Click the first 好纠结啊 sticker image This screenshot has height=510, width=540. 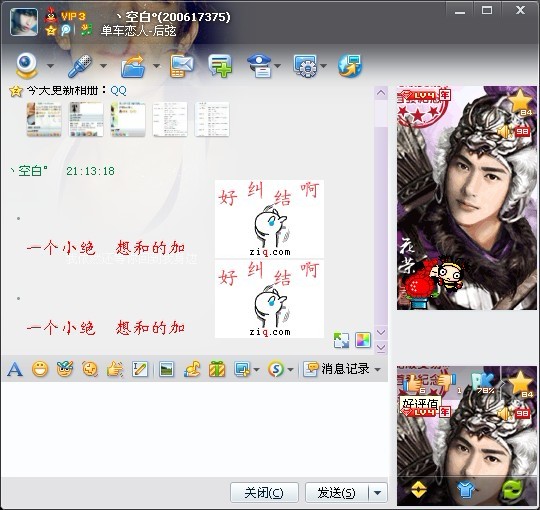tap(269, 219)
